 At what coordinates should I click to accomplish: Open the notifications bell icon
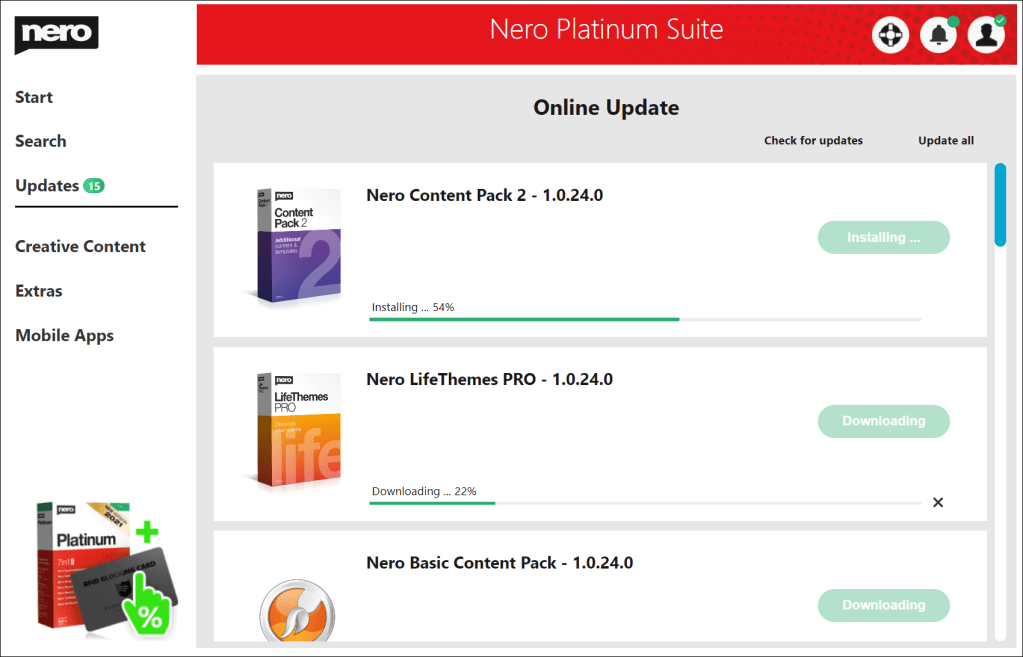click(x=938, y=35)
